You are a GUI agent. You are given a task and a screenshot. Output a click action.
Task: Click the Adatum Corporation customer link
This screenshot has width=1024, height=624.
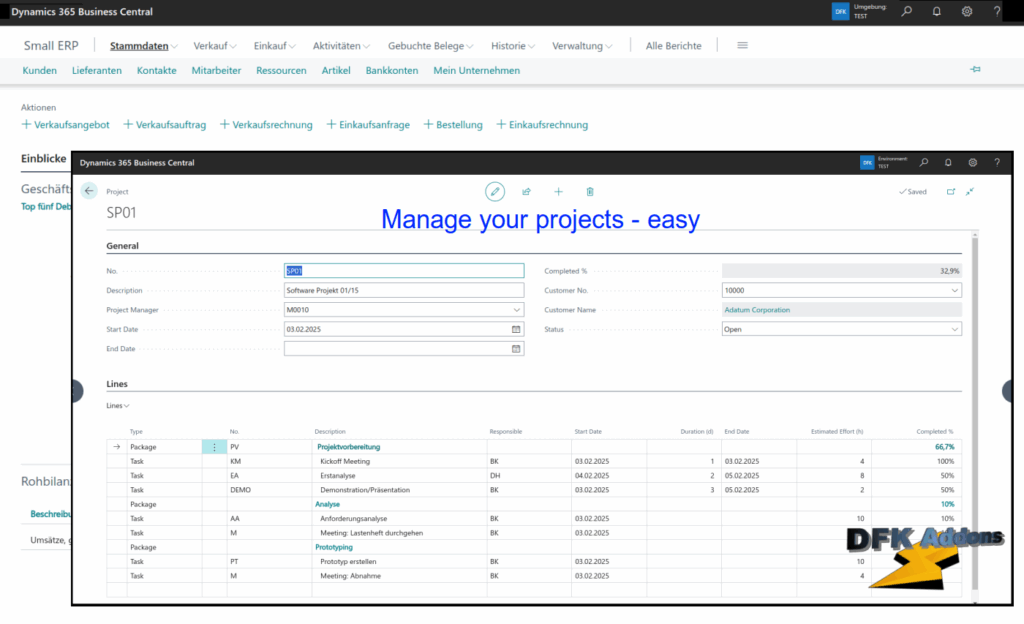pos(757,310)
